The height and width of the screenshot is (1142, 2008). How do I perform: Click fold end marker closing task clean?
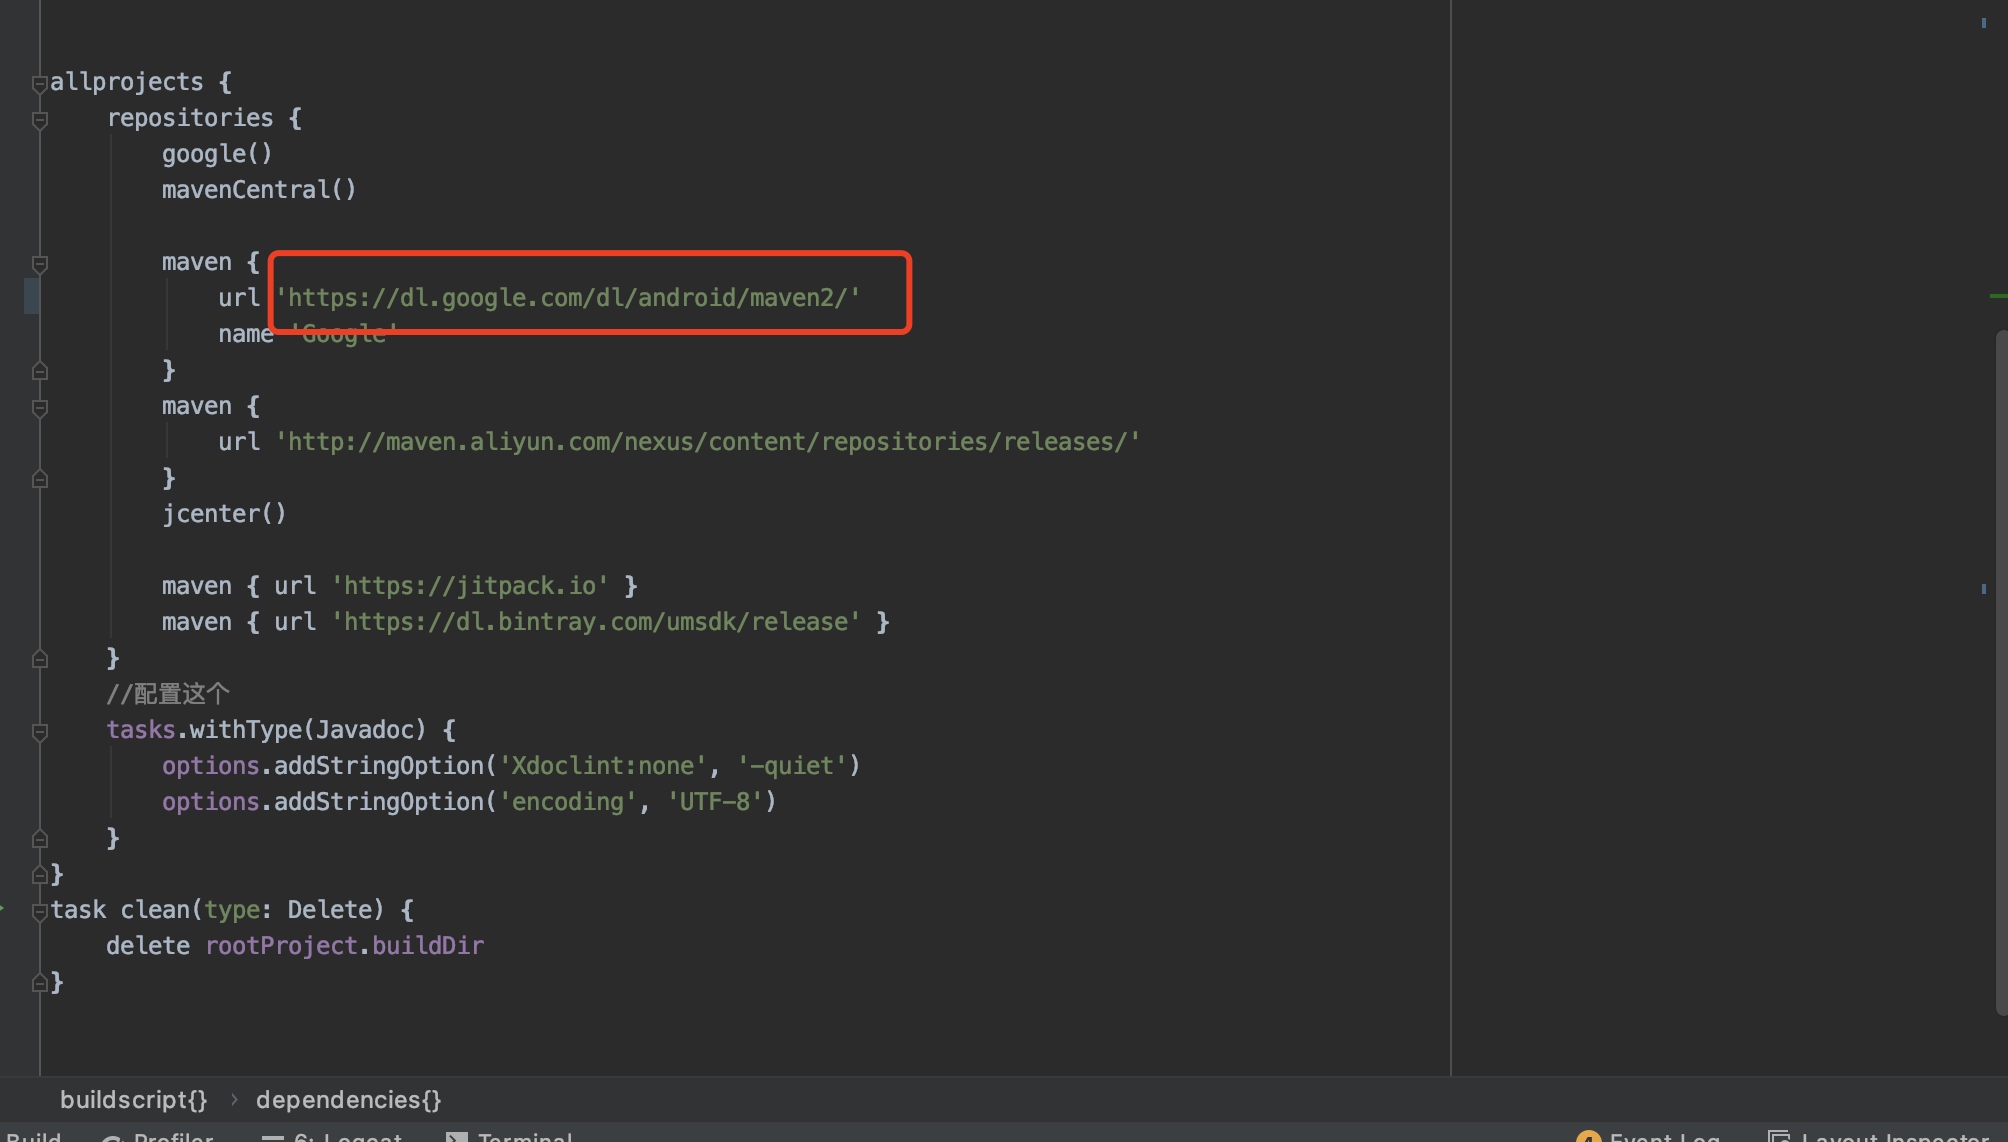point(40,983)
